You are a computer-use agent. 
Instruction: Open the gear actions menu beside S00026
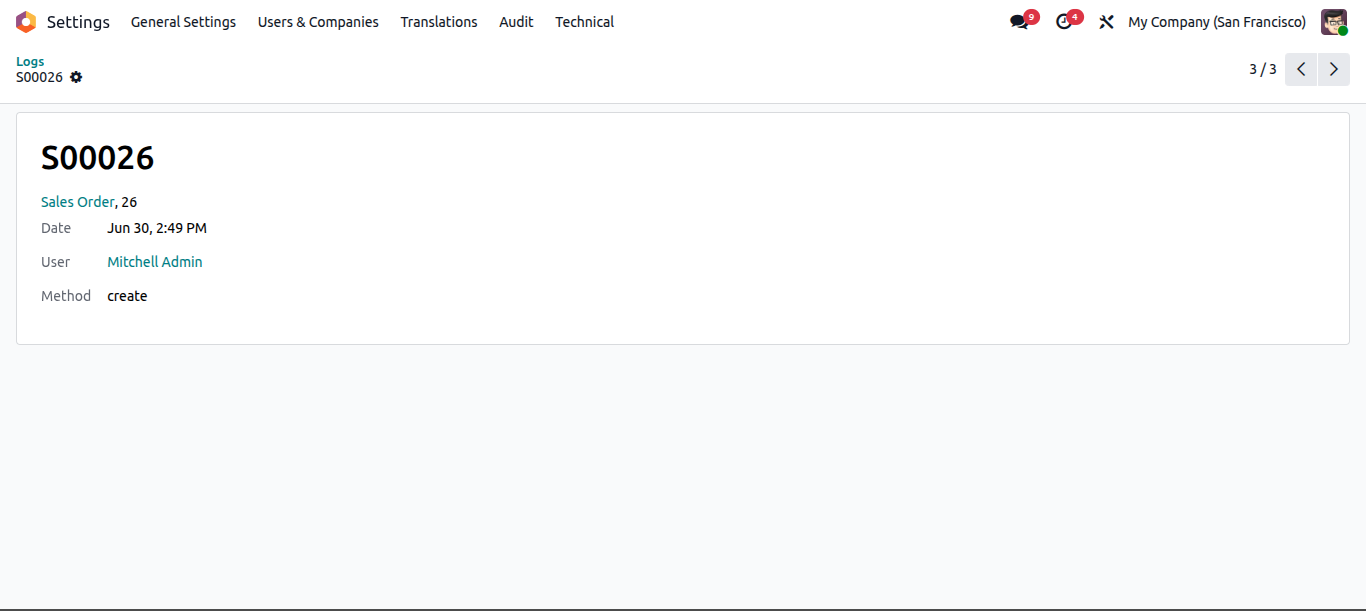coord(76,77)
